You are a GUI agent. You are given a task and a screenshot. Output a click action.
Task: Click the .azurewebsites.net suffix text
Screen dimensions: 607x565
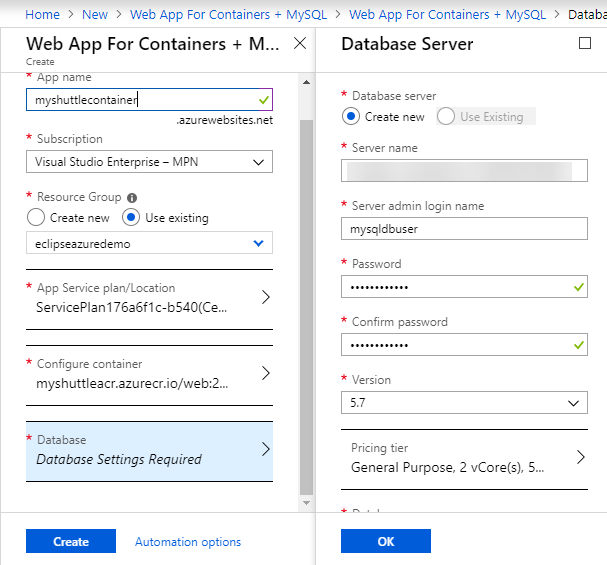point(225,120)
